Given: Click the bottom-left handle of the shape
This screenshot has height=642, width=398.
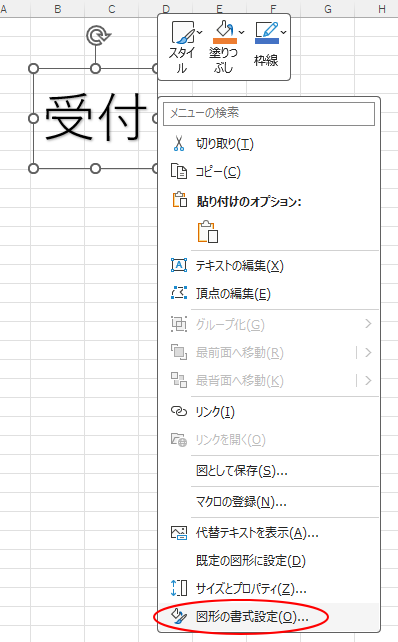Looking at the screenshot, I should coord(34,168).
